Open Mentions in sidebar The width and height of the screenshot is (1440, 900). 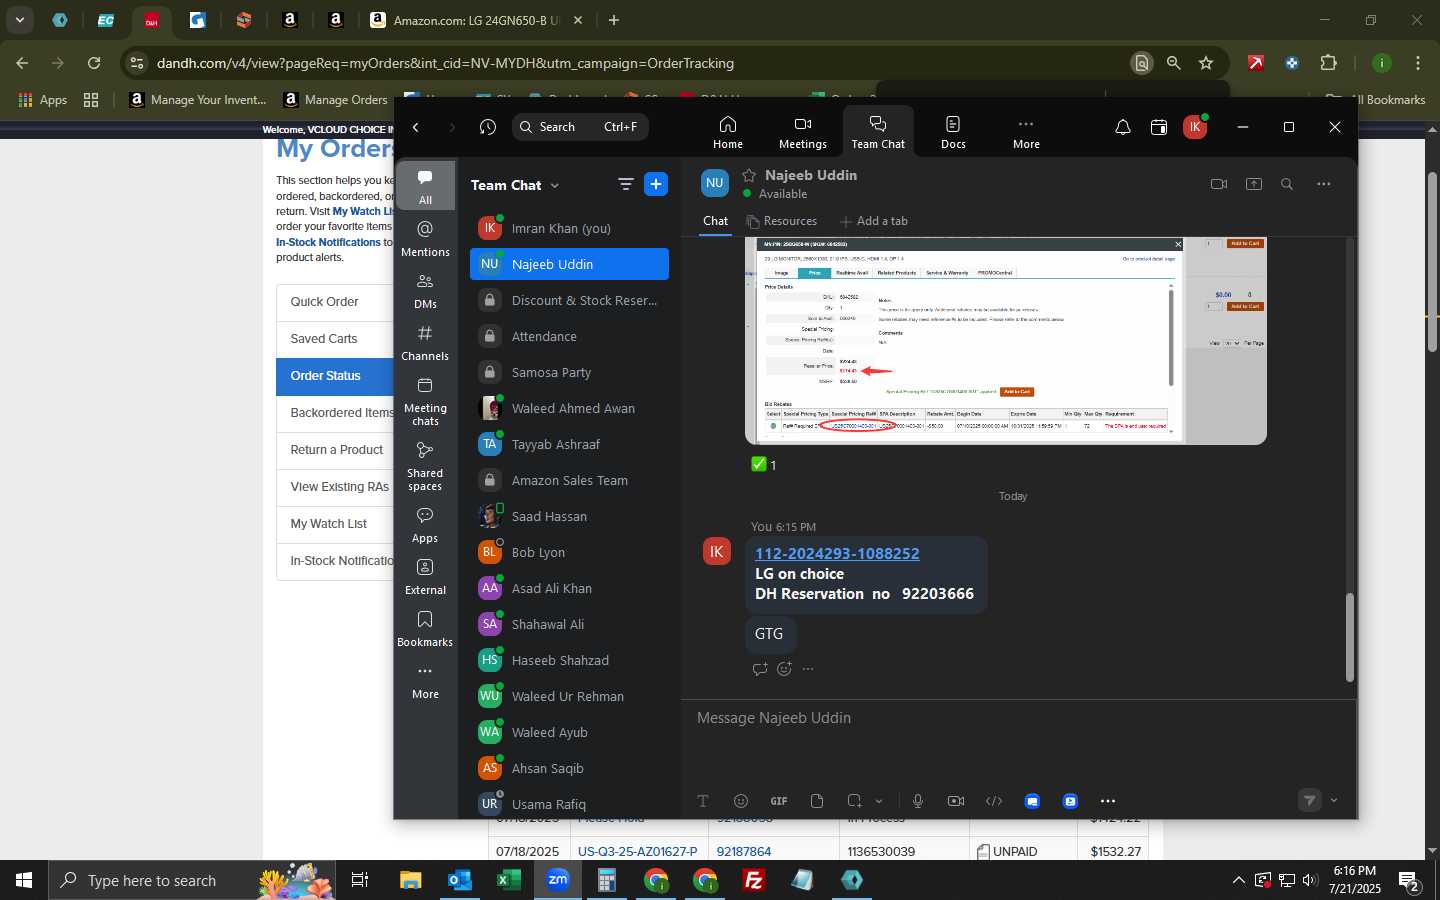(x=425, y=239)
